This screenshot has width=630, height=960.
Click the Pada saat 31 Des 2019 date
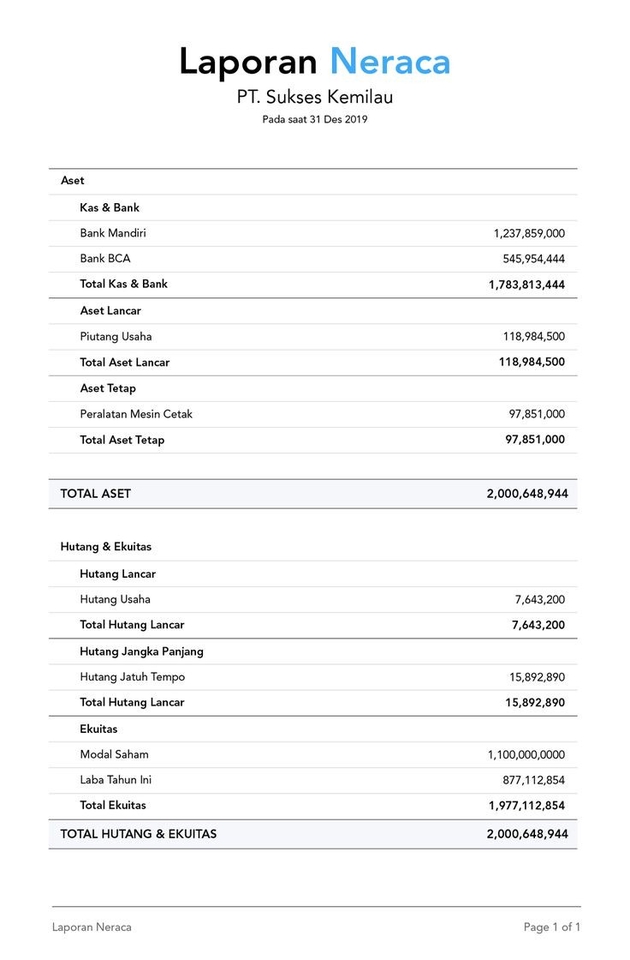[x=315, y=119]
